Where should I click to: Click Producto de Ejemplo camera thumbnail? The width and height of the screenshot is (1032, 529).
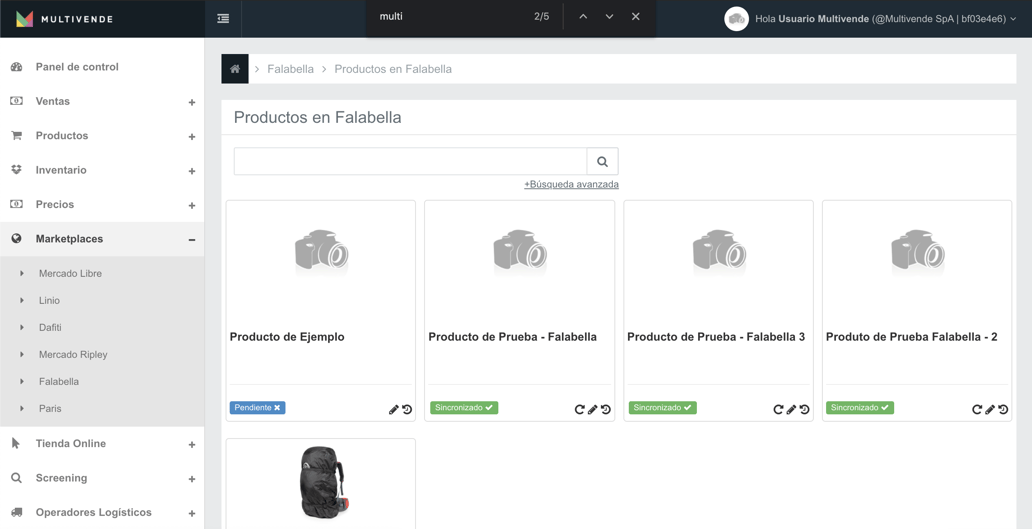[x=321, y=253]
